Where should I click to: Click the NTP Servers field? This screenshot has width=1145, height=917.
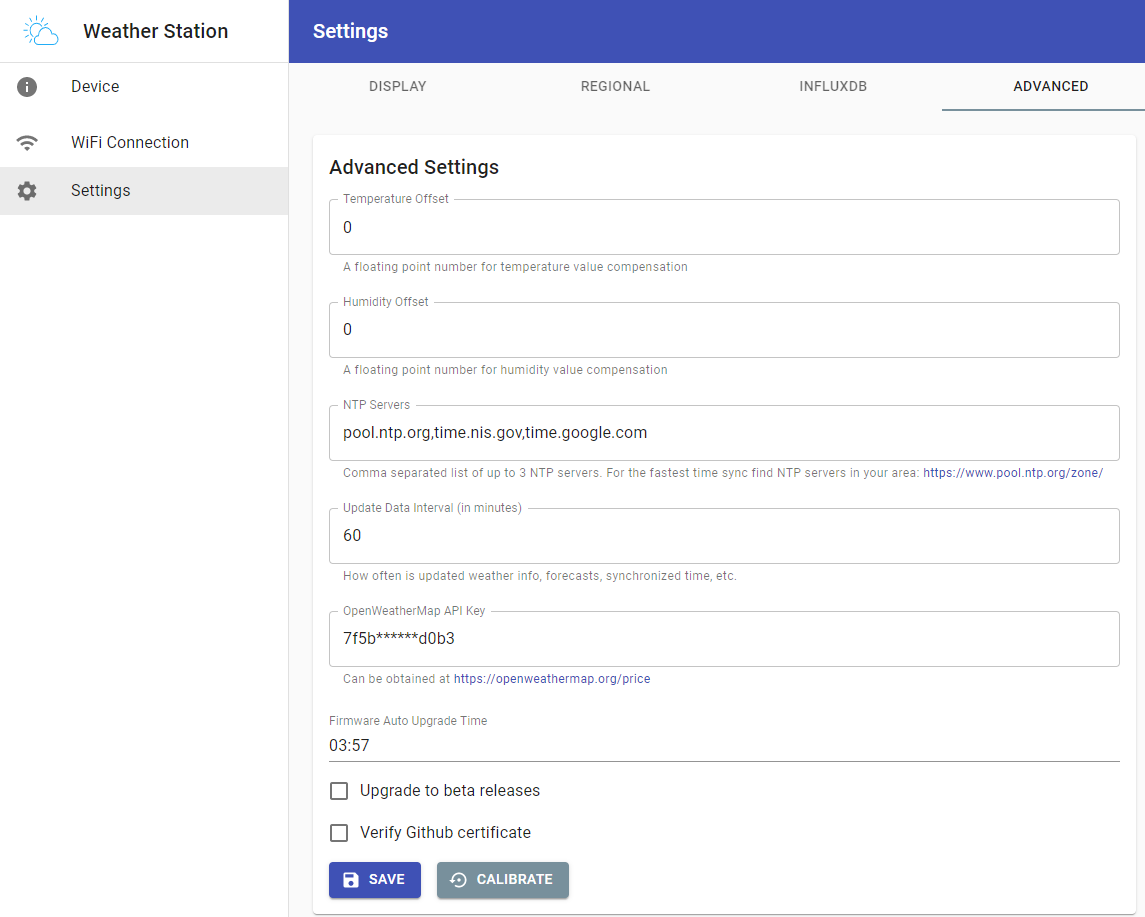(x=724, y=433)
